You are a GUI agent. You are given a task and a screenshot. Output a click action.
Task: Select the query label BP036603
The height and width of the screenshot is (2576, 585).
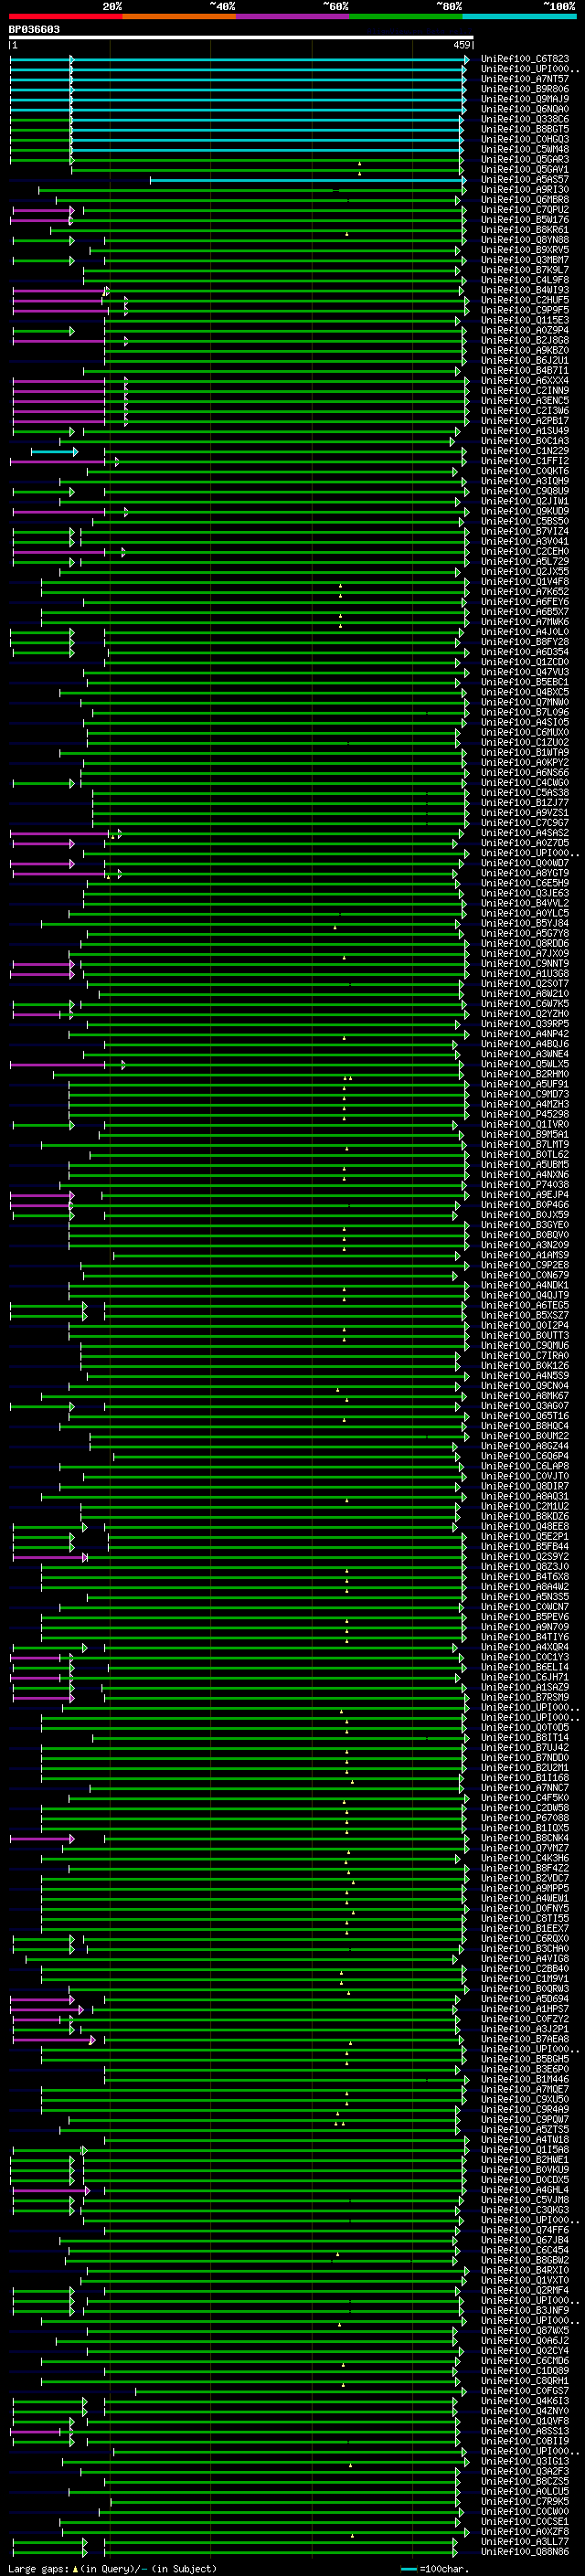tap(34, 30)
